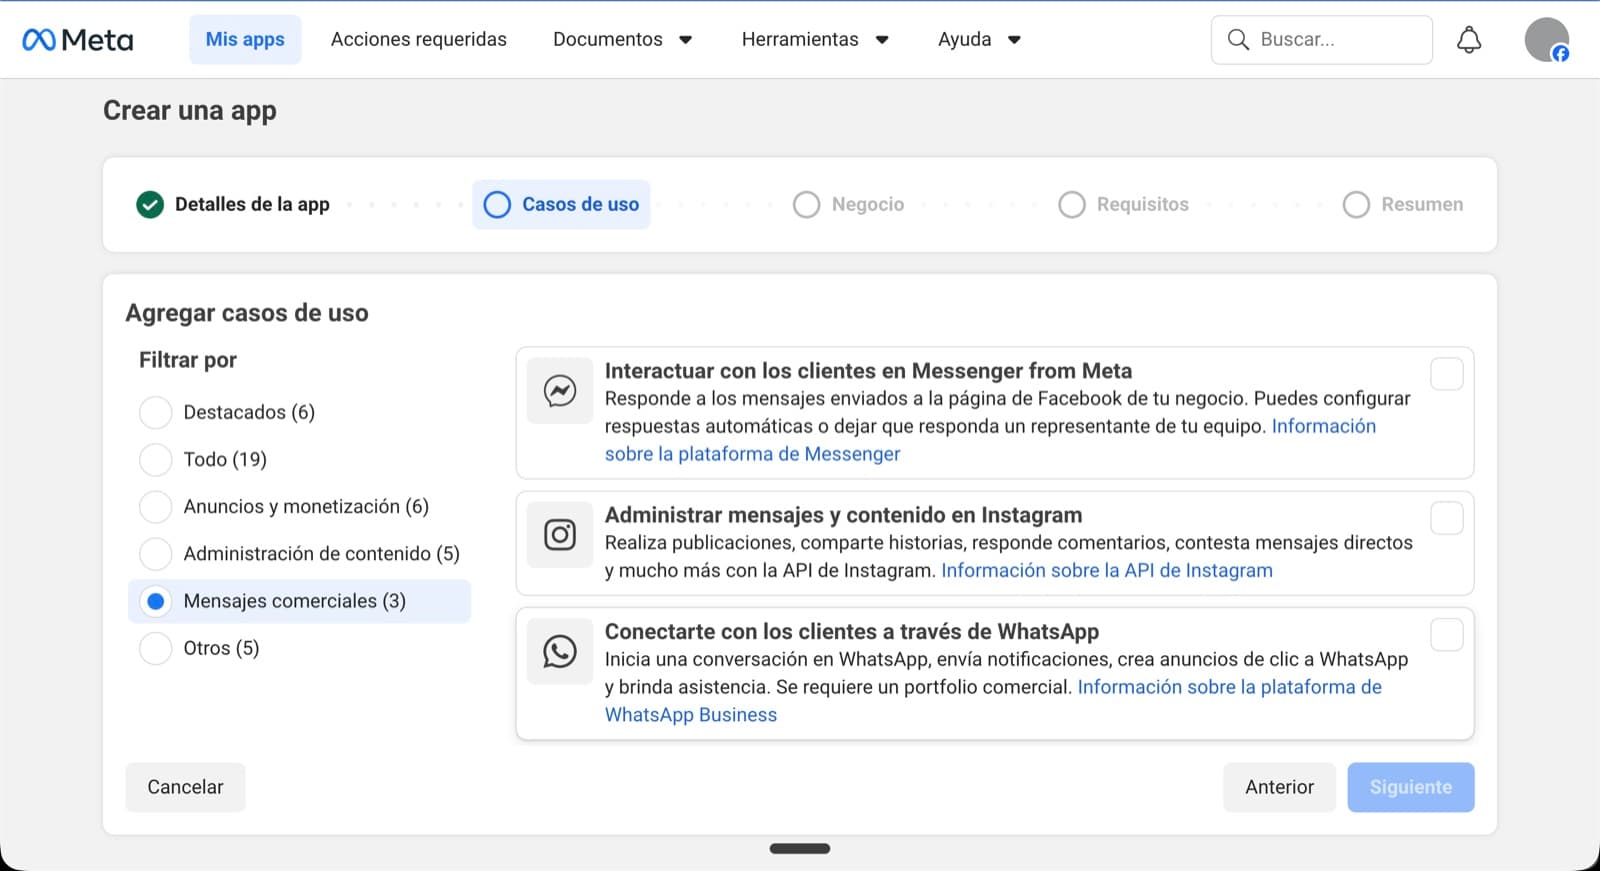Check the Messenger from Meta use case box
Image resolution: width=1600 pixels, height=871 pixels.
(x=1447, y=374)
